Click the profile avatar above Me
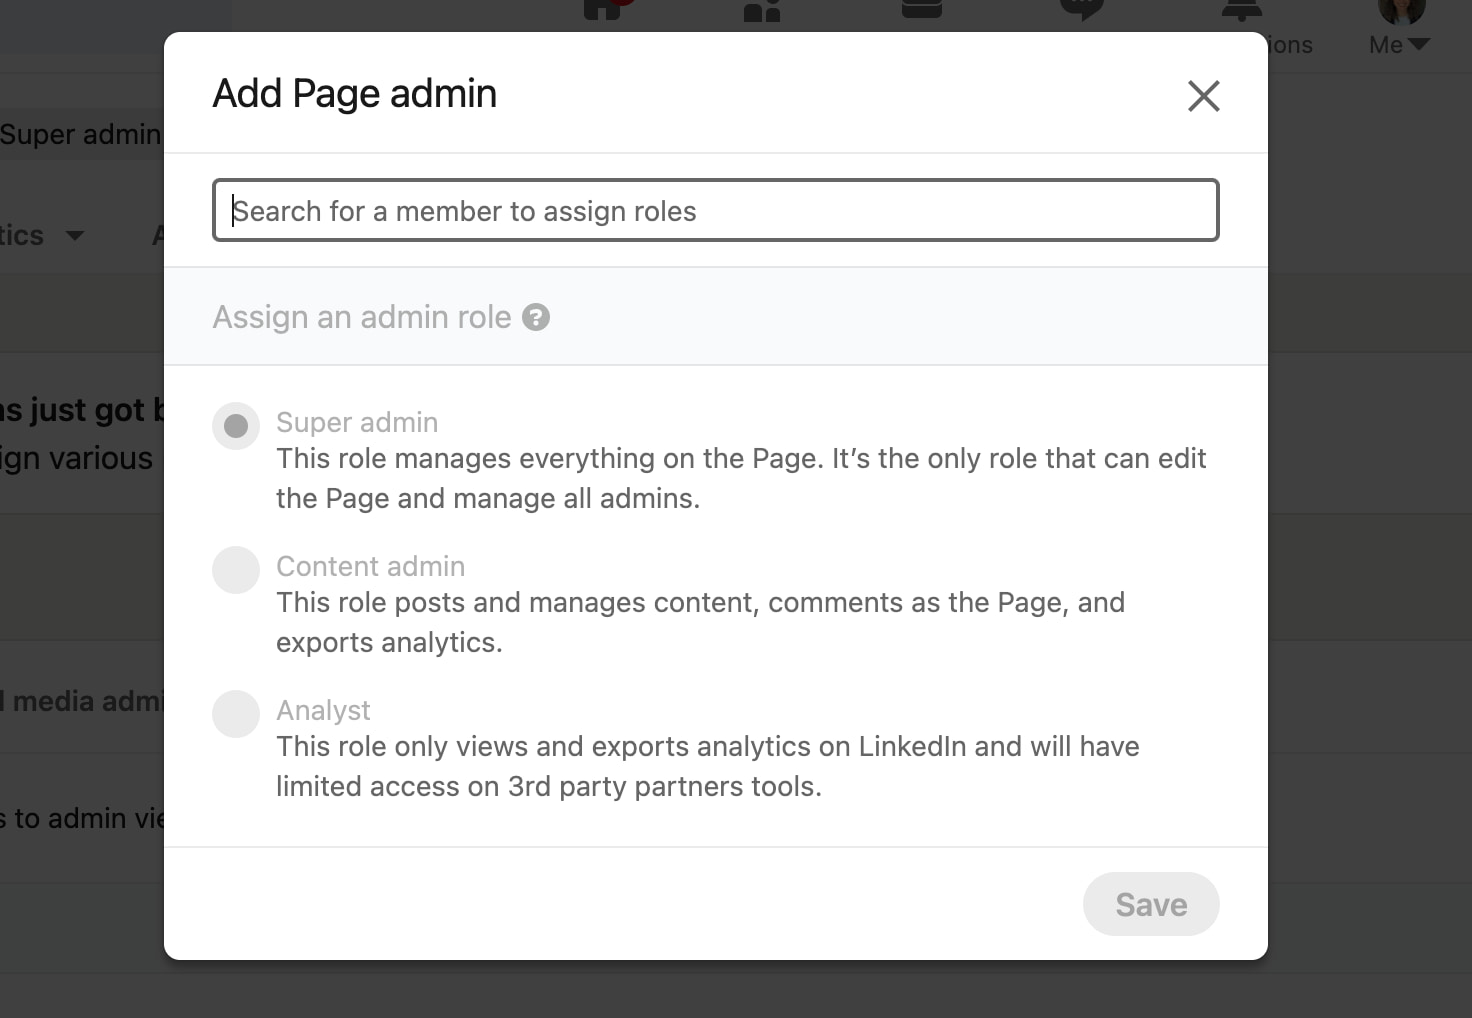1472x1018 pixels. [1400, 10]
